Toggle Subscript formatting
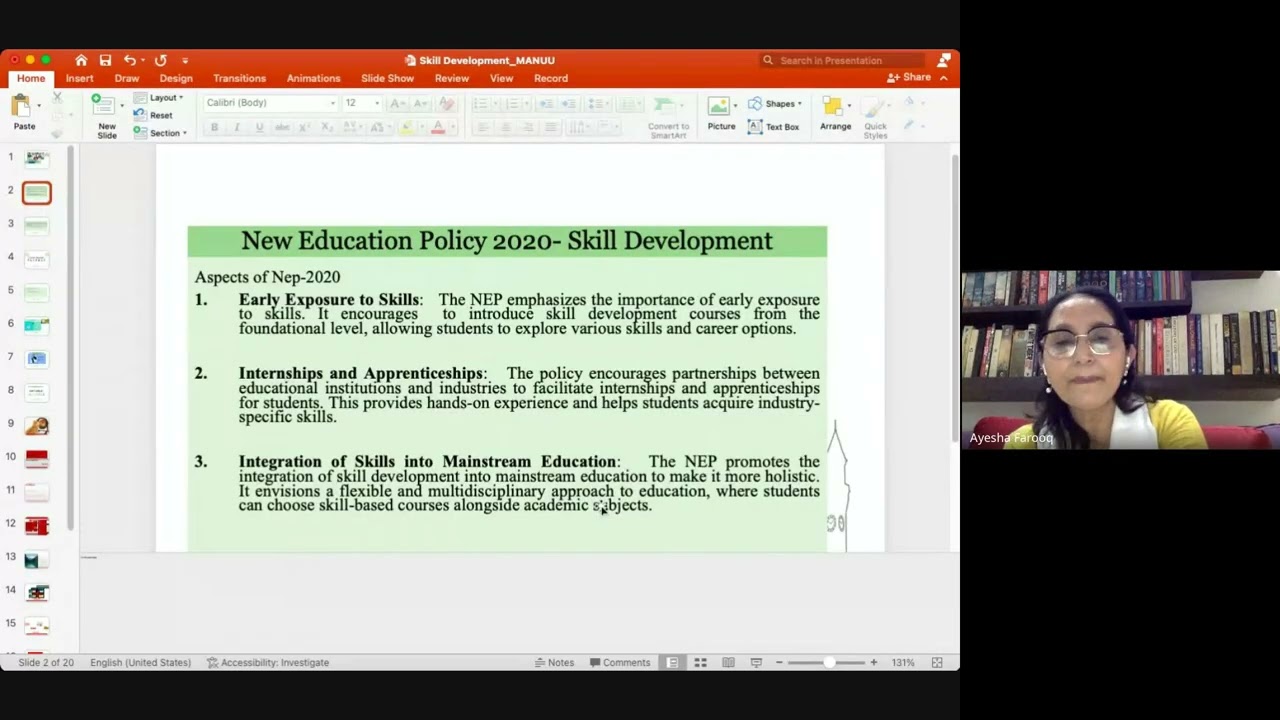This screenshot has width=1280, height=720. (327, 127)
